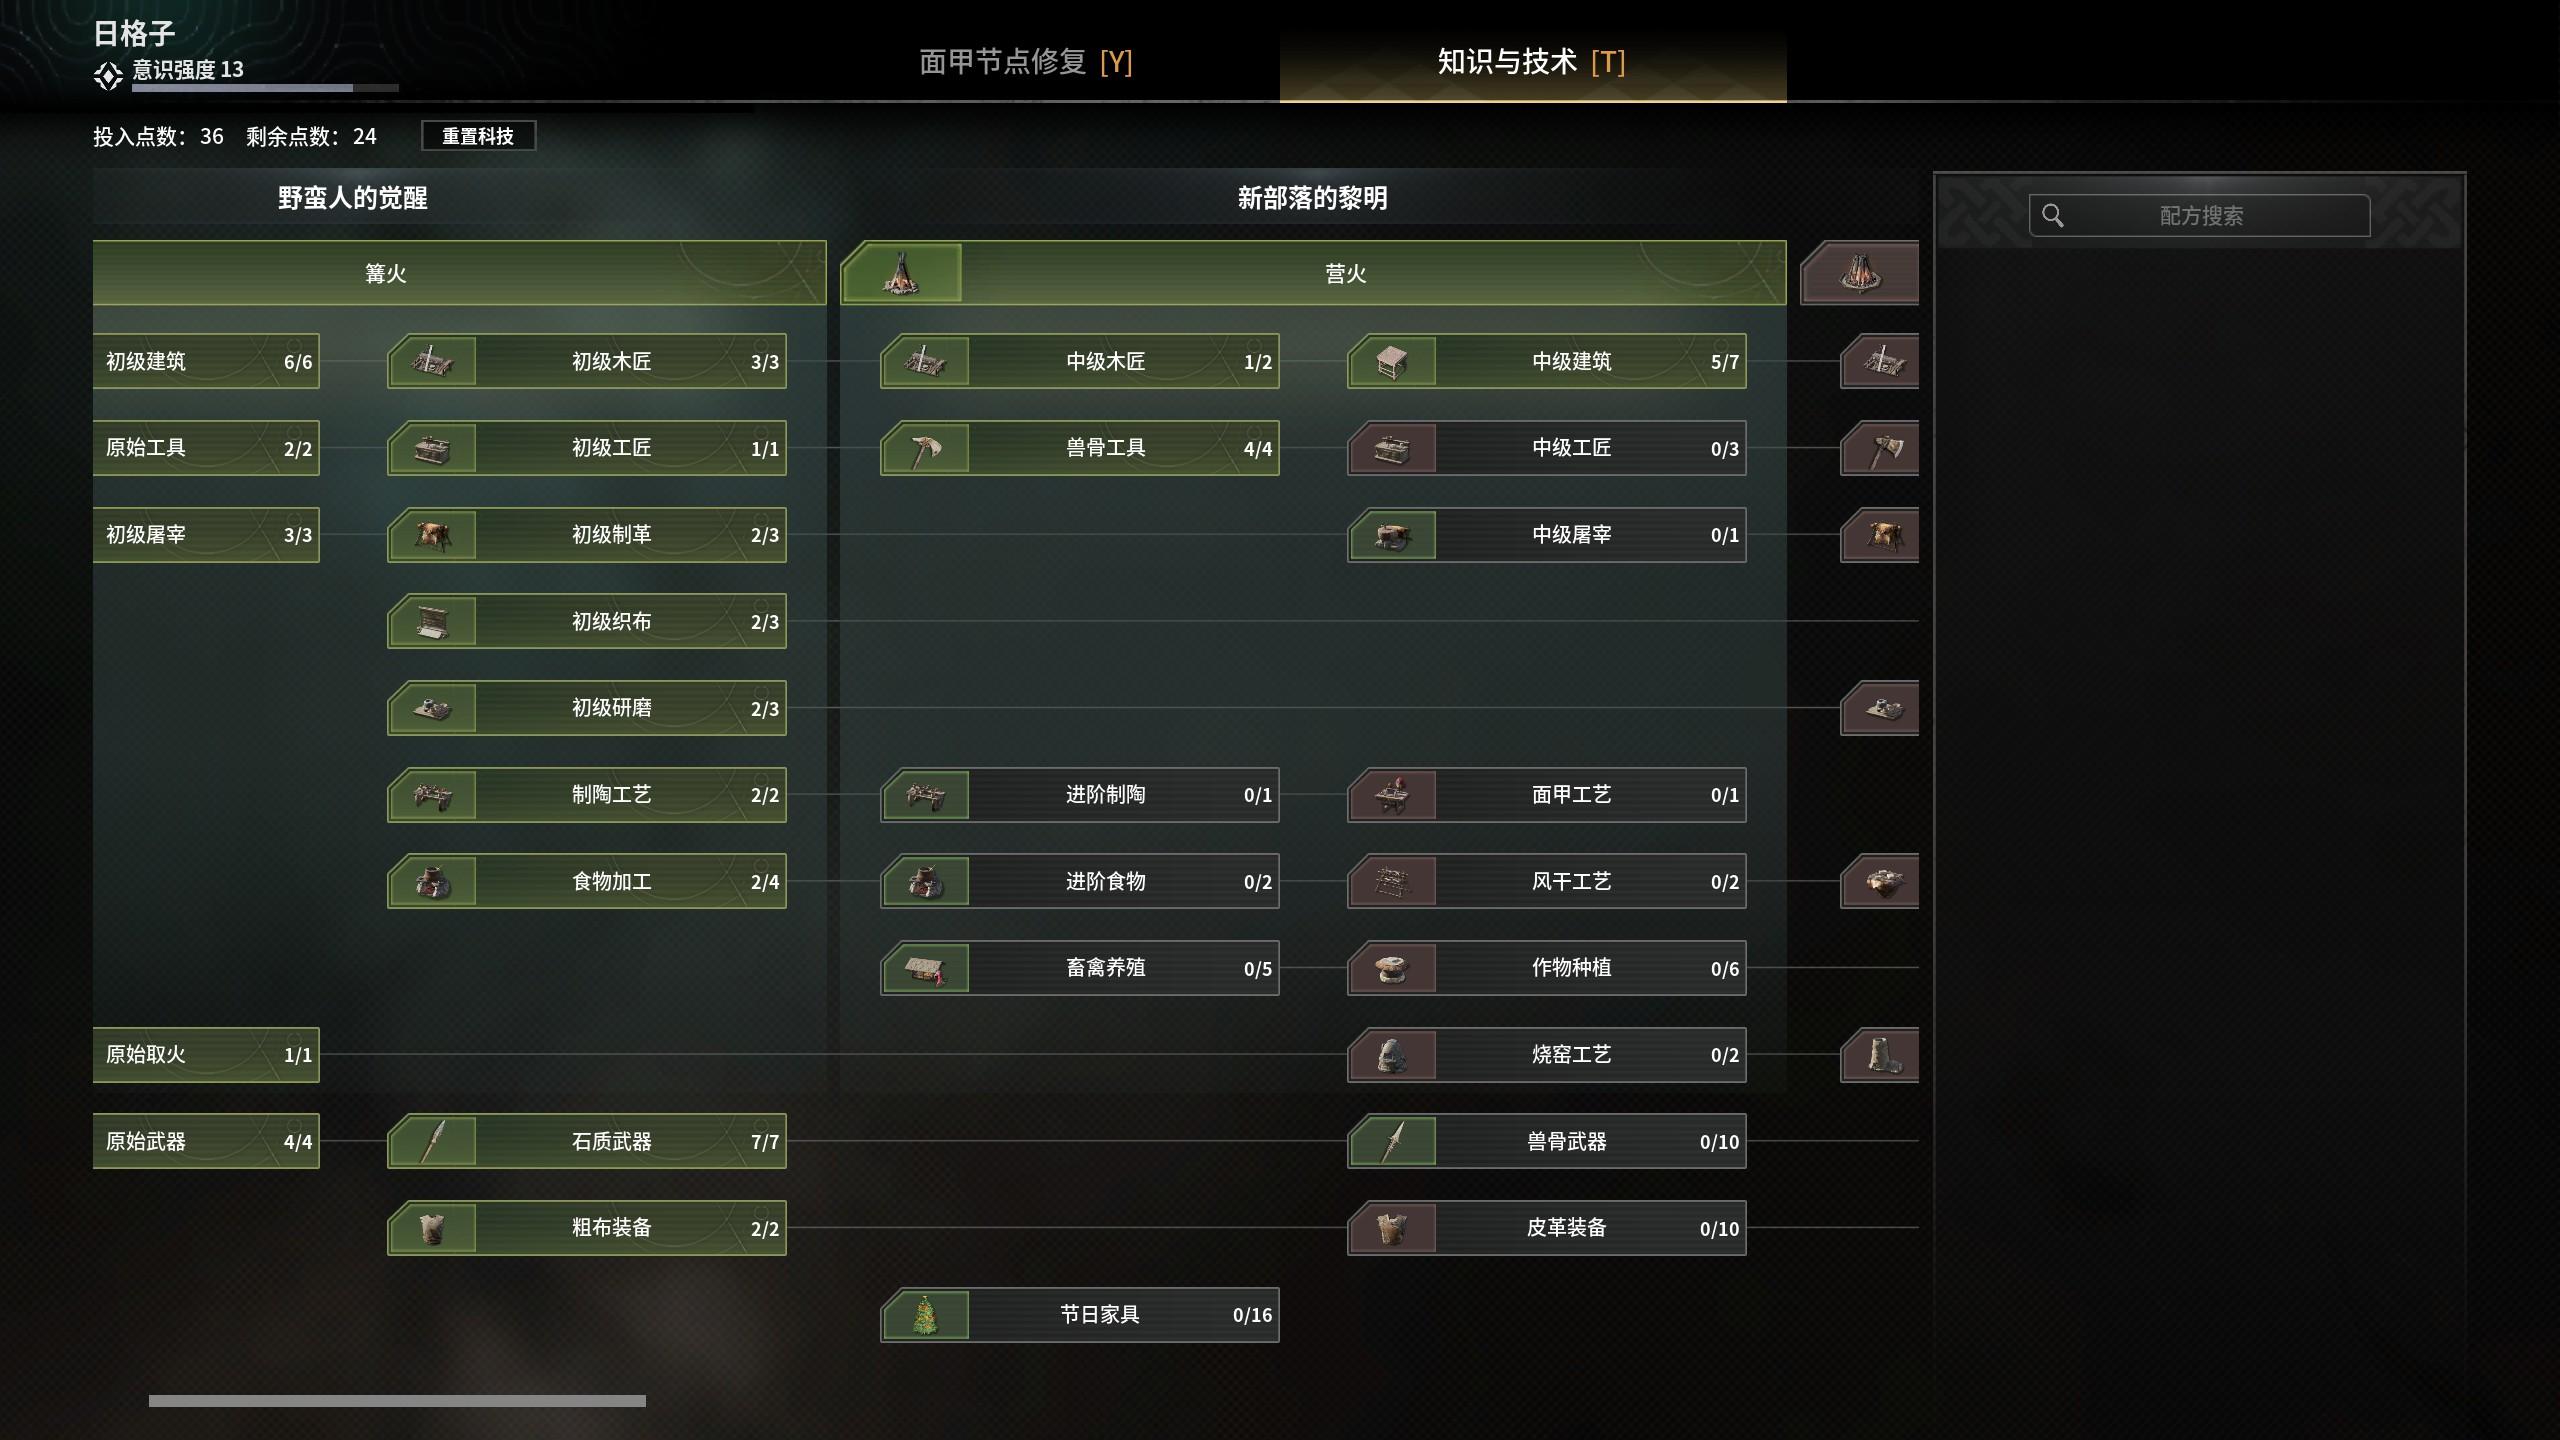
Task: Select the 兽骨工具 pickaxe icon
Action: coord(926,448)
